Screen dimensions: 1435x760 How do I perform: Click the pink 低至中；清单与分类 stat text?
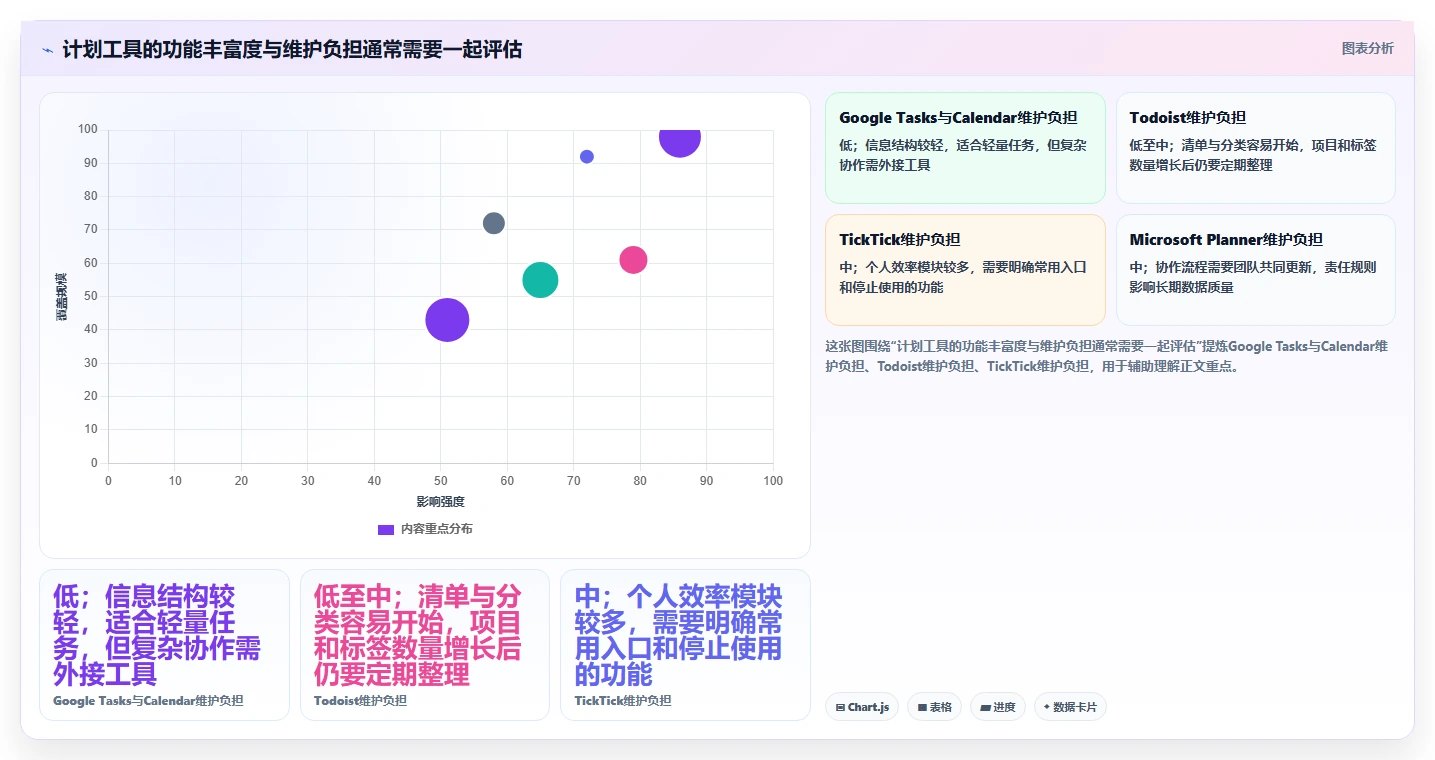pos(417,635)
